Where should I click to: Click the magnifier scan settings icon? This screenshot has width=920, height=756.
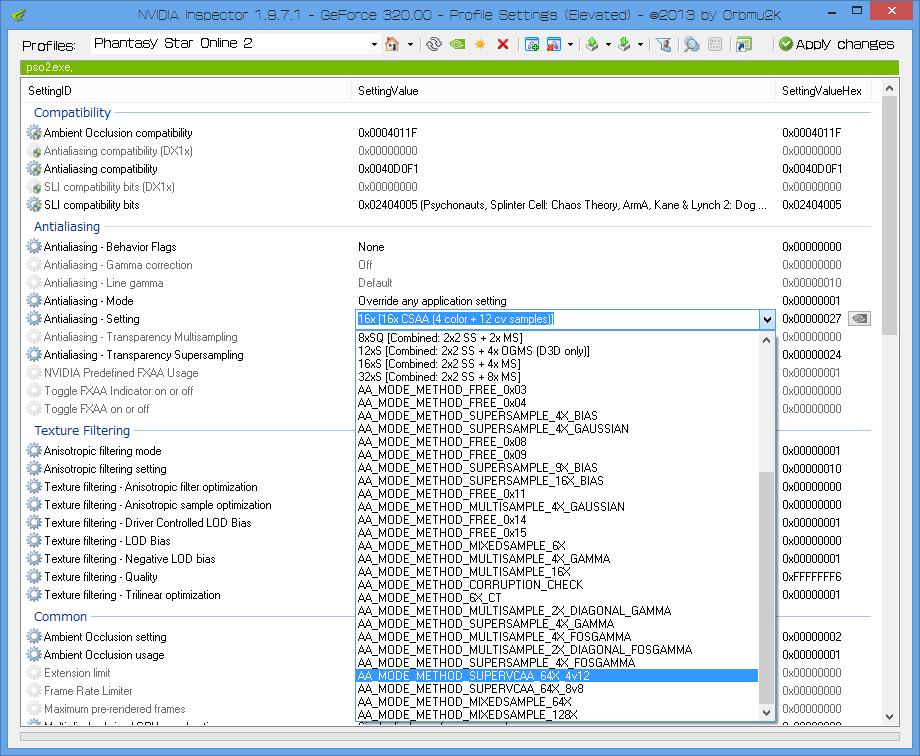(x=692, y=44)
